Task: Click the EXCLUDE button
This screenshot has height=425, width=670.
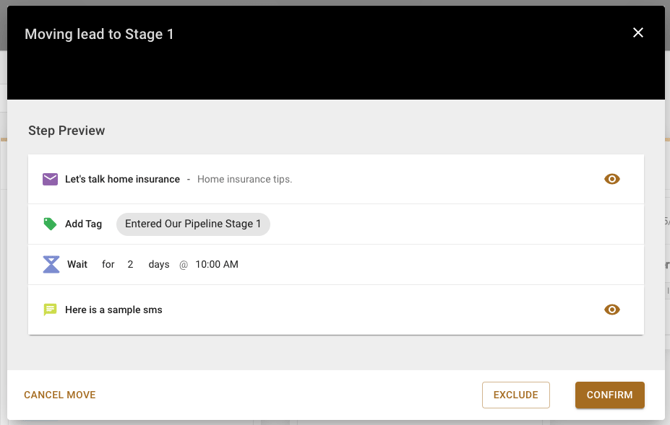Action: pyautogui.click(x=516, y=395)
